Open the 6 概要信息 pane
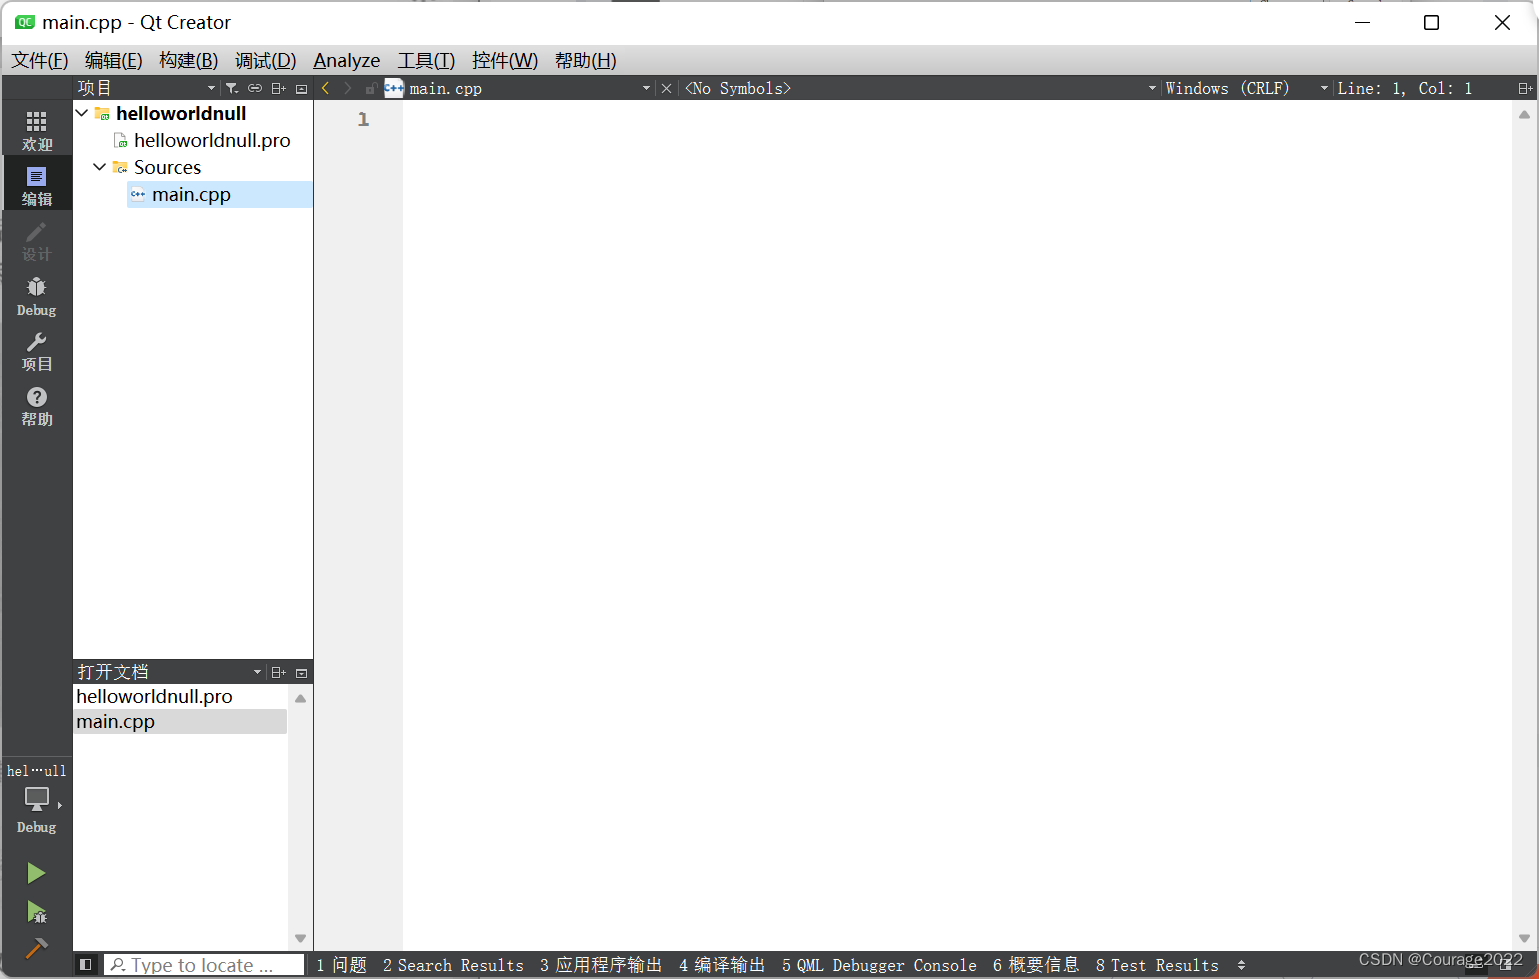Image resolution: width=1539 pixels, height=979 pixels. coord(1036,965)
